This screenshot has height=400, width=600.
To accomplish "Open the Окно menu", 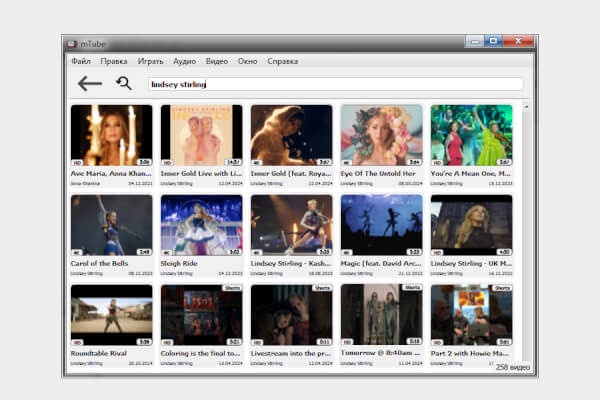I will (248, 61).
